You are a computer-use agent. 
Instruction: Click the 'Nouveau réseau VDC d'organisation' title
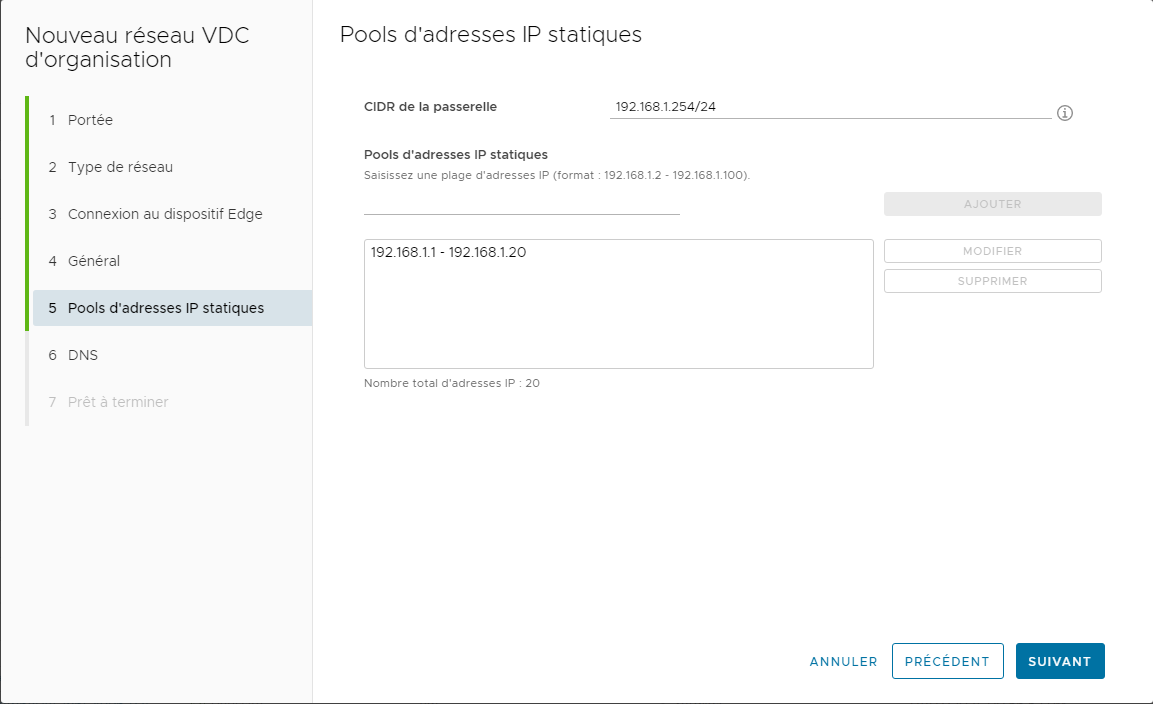tap(138, 47)
